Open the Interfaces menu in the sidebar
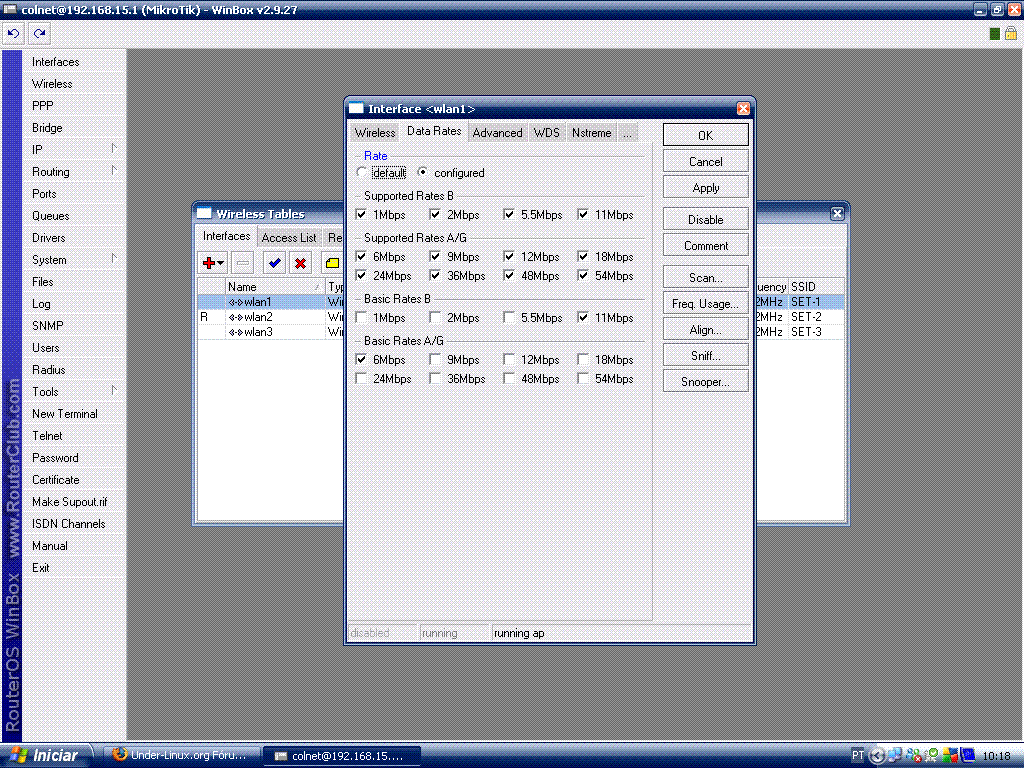1024x768 pixels. point(74,62)
